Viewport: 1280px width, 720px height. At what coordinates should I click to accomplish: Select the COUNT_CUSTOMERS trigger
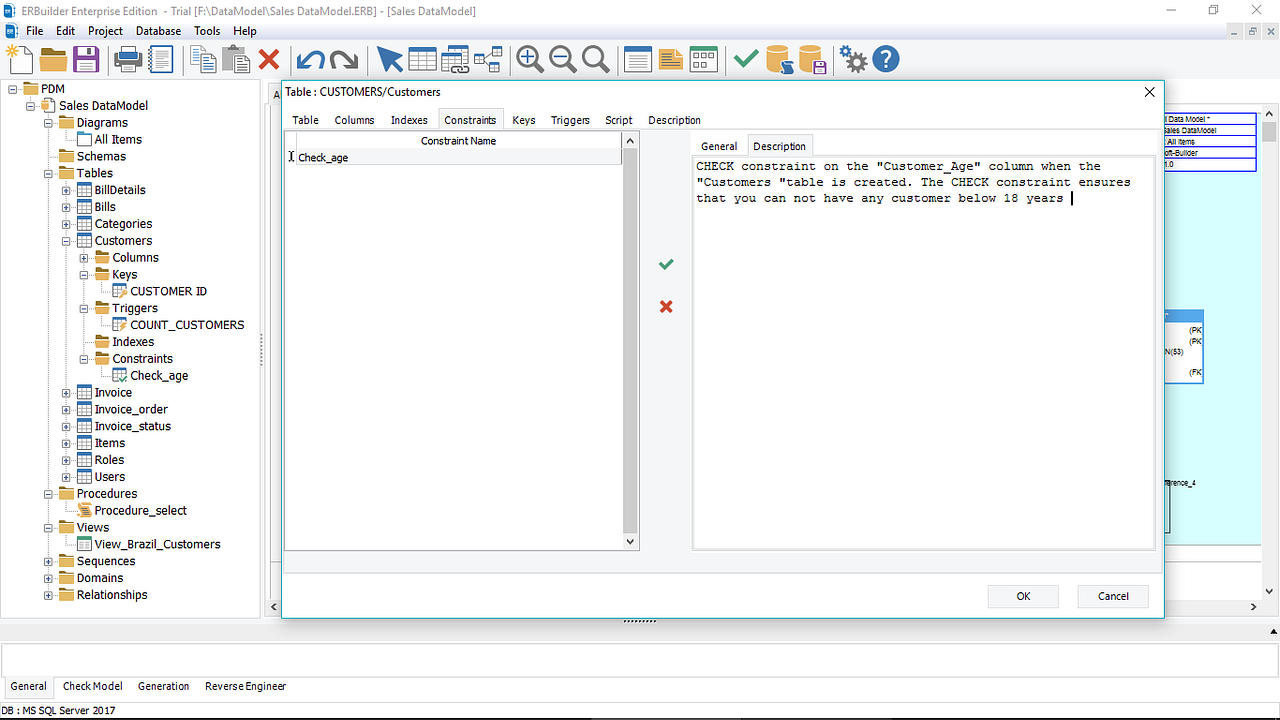pos(186,324)
